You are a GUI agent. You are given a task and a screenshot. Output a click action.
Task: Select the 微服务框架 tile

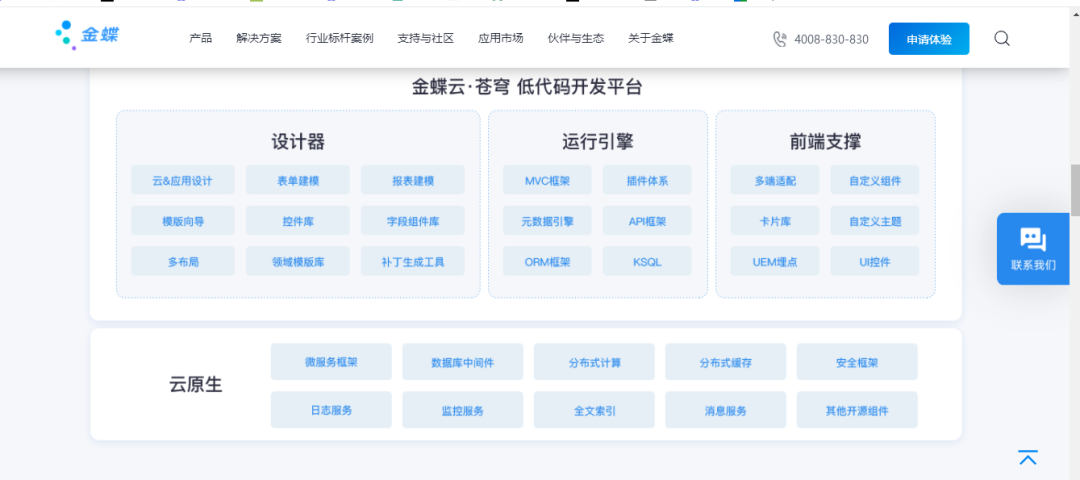(331, 362)
